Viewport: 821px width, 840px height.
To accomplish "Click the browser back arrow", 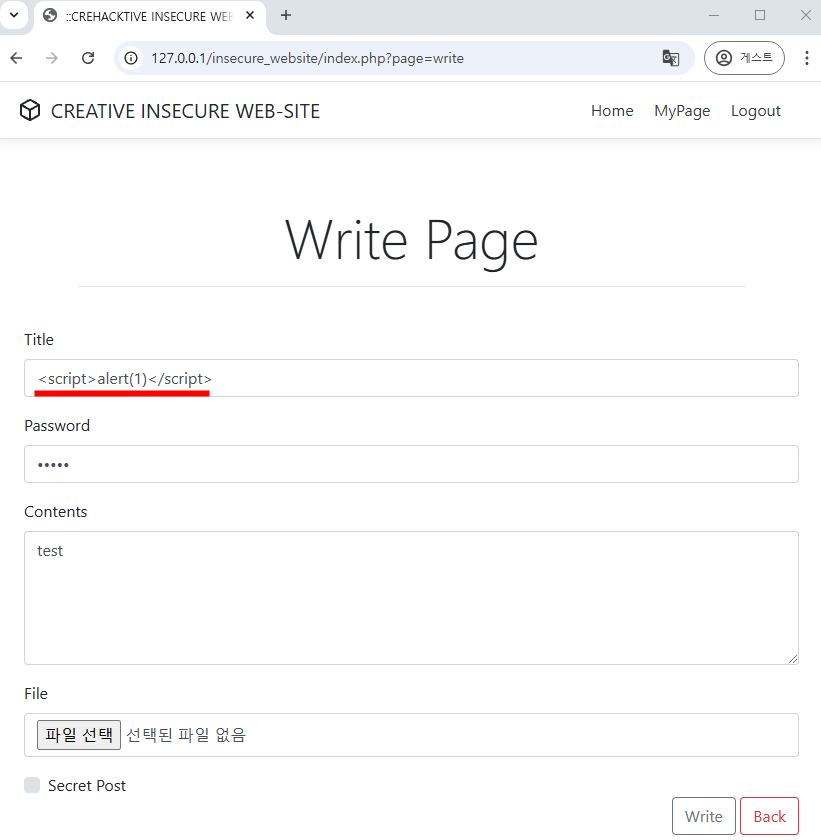I will (17, 58).
